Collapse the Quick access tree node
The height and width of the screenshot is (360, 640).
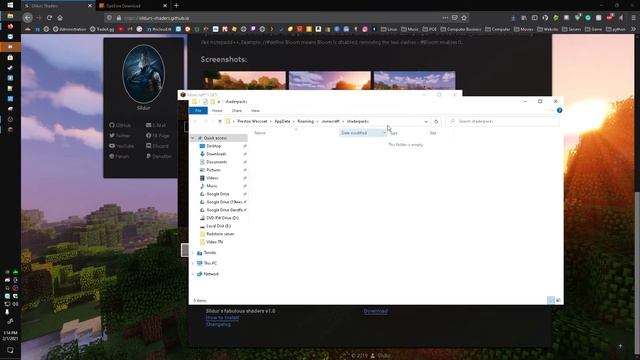193,138
